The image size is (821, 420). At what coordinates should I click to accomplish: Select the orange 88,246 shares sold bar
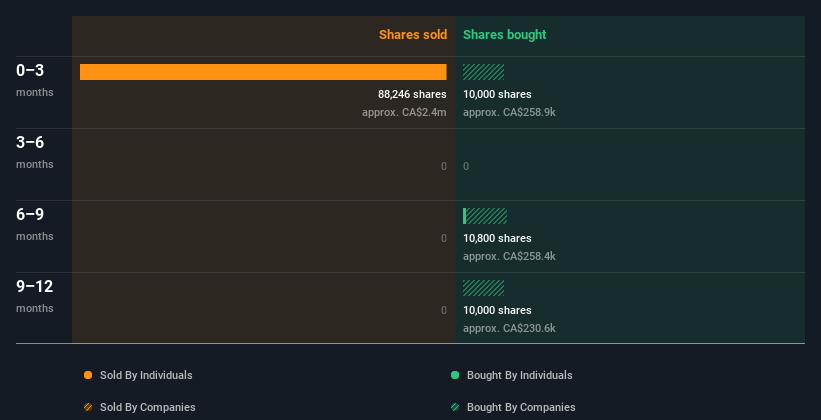coord(263,72)
